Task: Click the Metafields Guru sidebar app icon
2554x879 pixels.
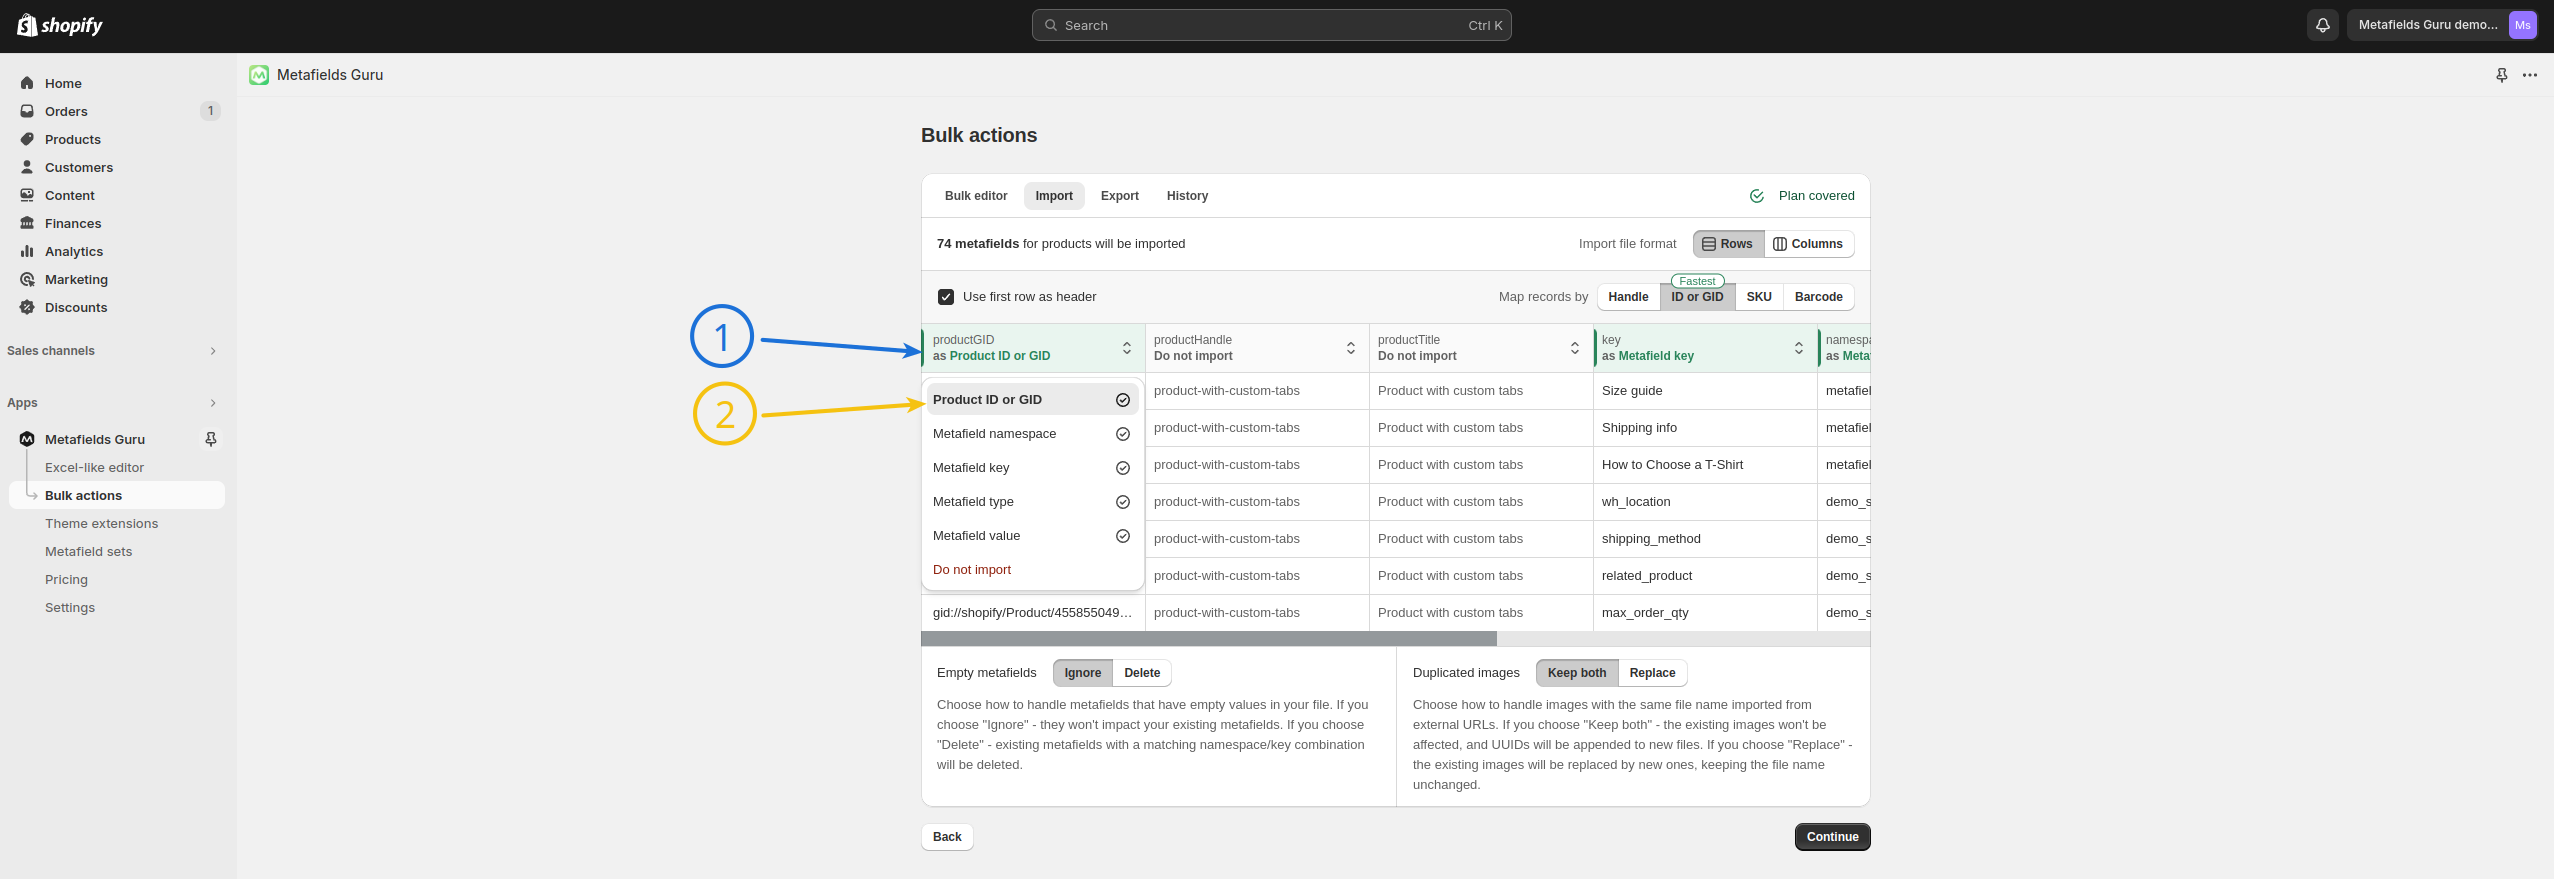Action: [x=27, y=439]
